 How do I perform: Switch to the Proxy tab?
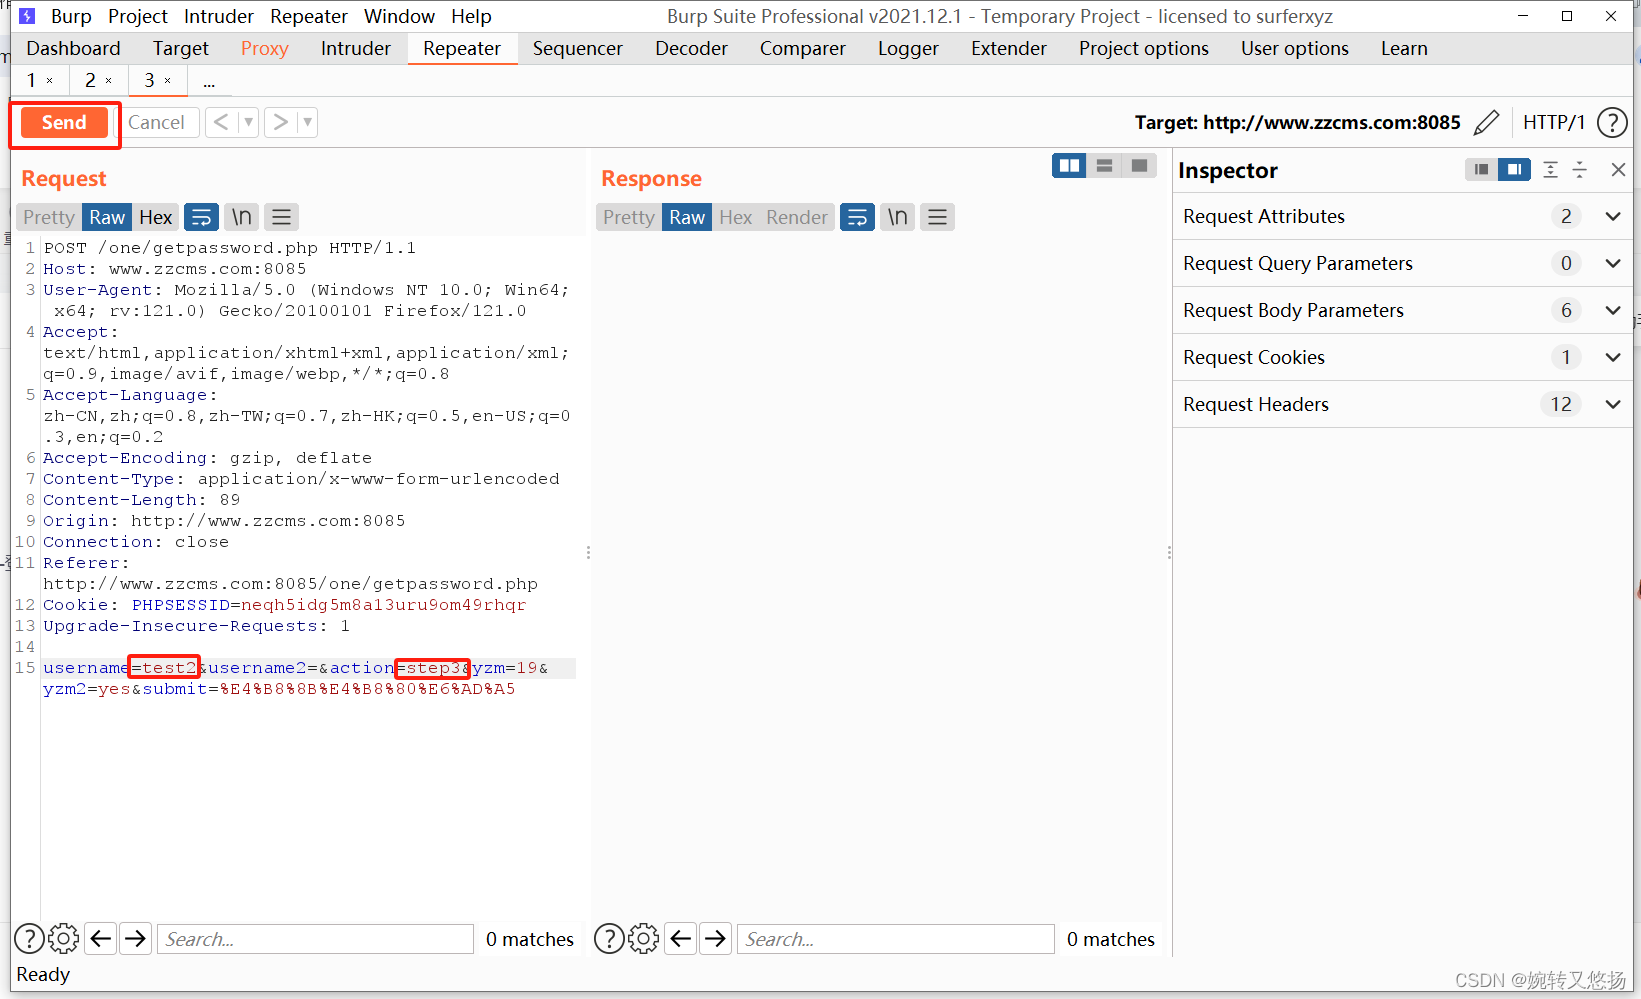point(264,48)
